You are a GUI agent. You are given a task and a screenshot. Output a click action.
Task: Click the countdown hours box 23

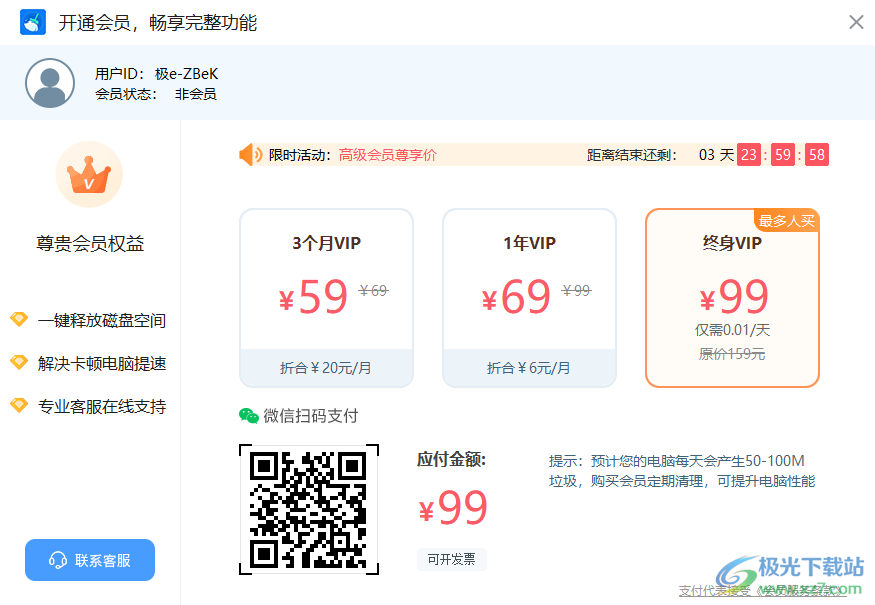(x=749, y=155)
